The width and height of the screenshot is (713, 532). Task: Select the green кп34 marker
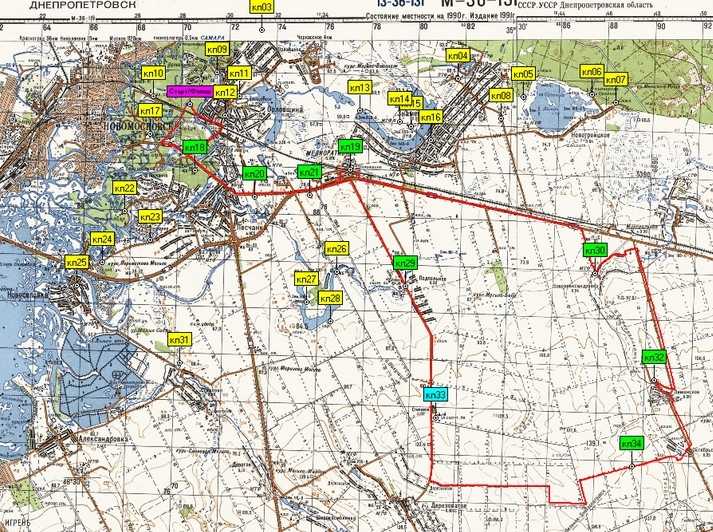coord(632,443)
